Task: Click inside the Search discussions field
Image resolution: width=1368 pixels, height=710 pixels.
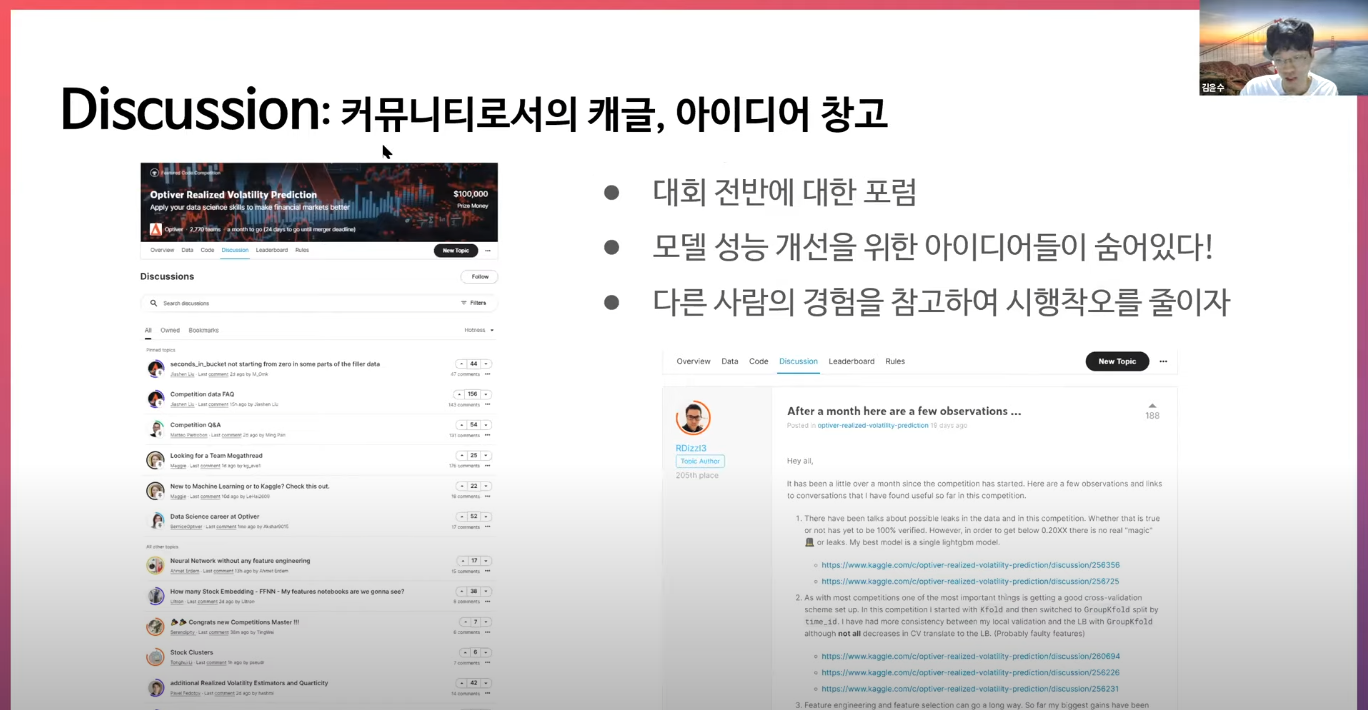Action: point(319,302)
